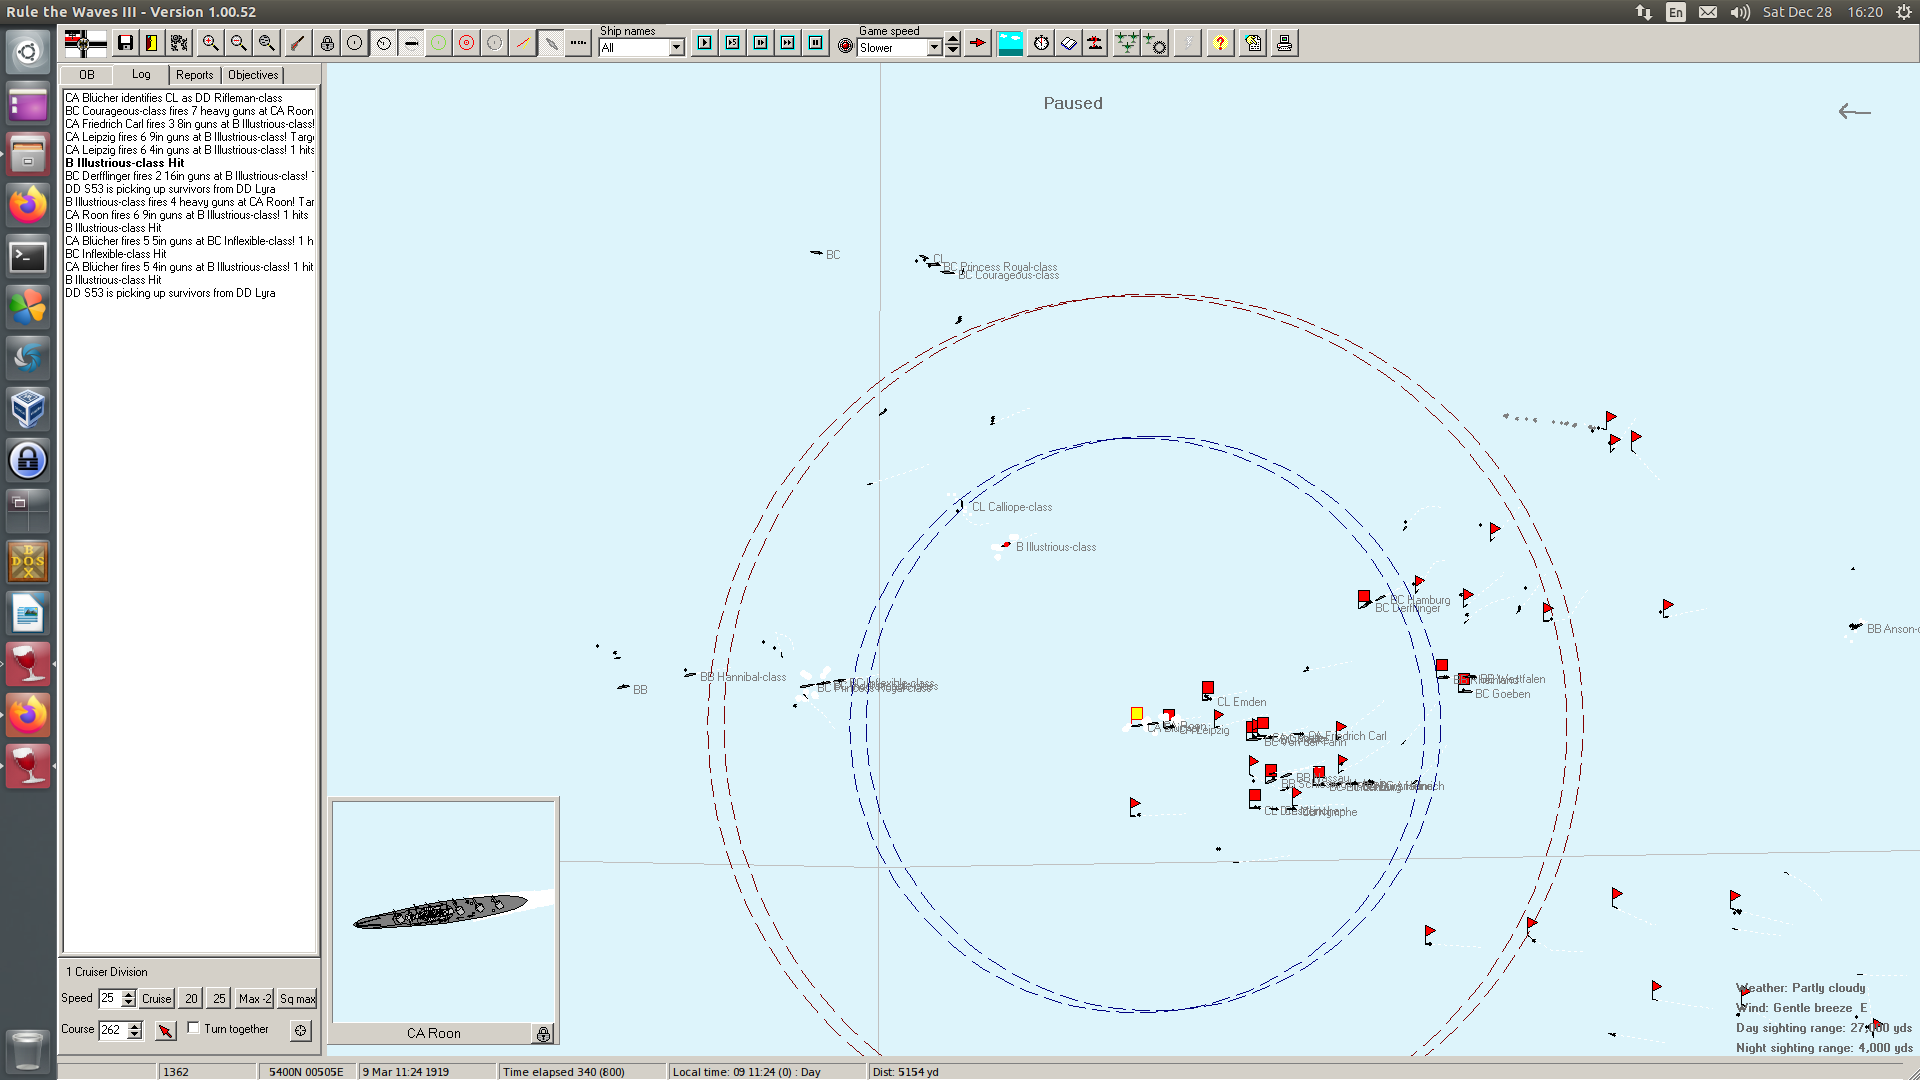Open the Game speed dropdown

point(934,48)
